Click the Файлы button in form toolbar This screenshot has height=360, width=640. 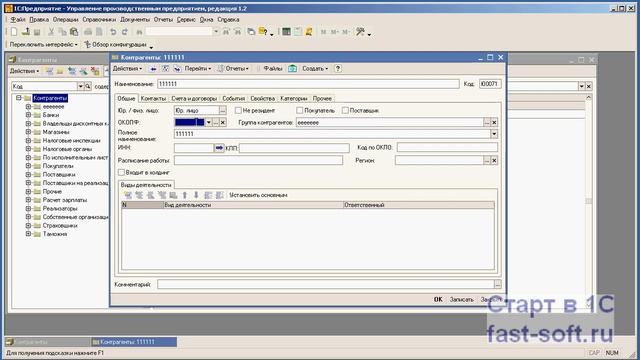pos(272,69)
